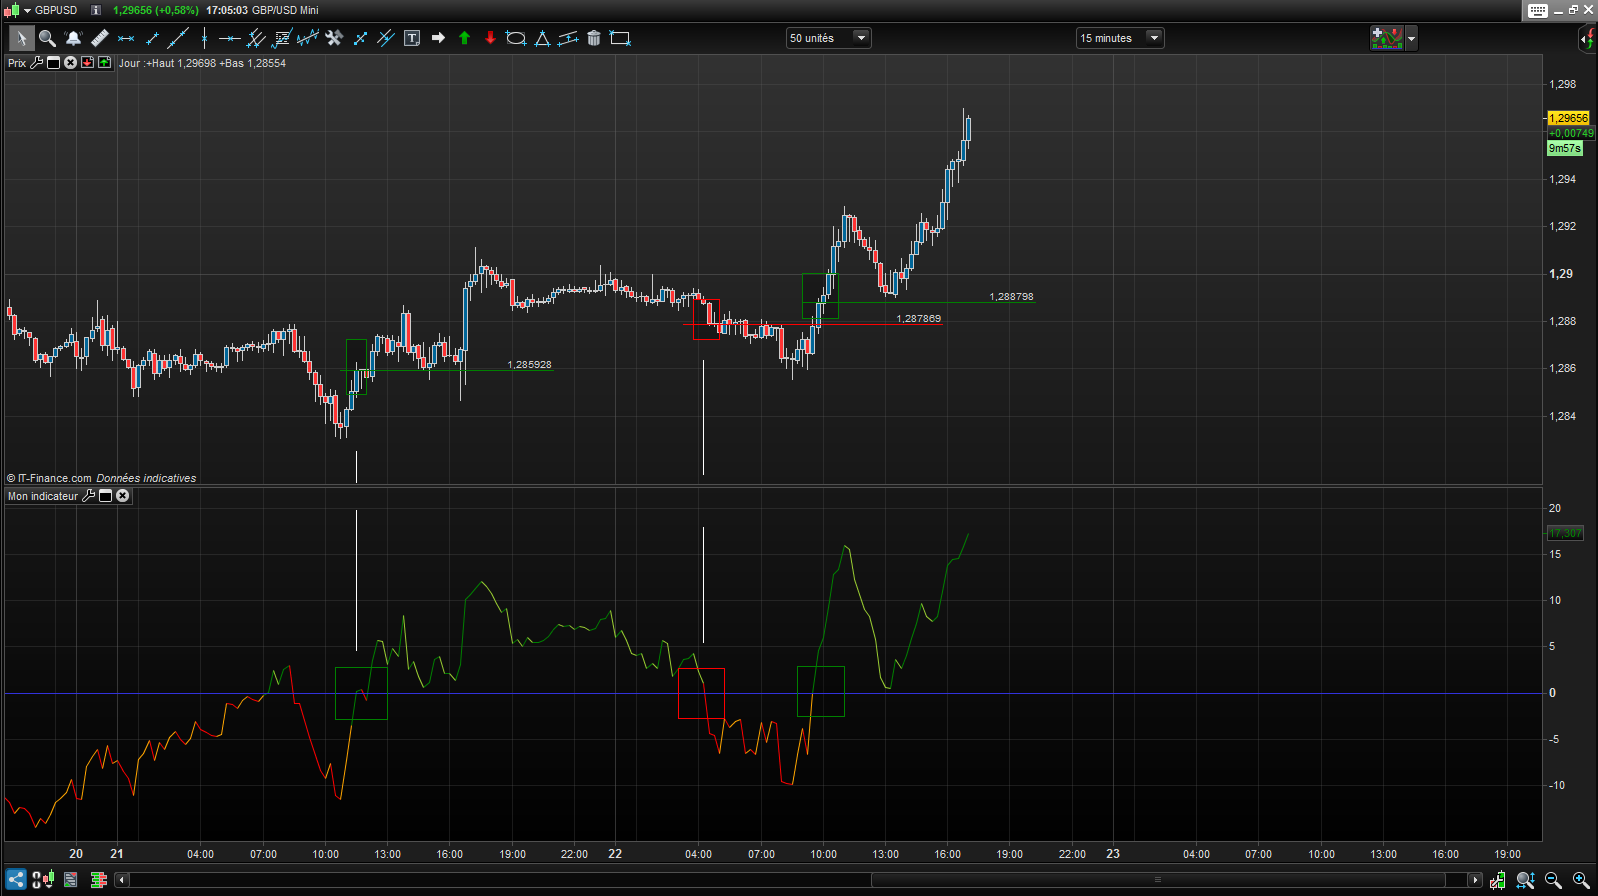Click the add indicator button
Viewport: 1598px width, 896px height.
(1387, 38)
